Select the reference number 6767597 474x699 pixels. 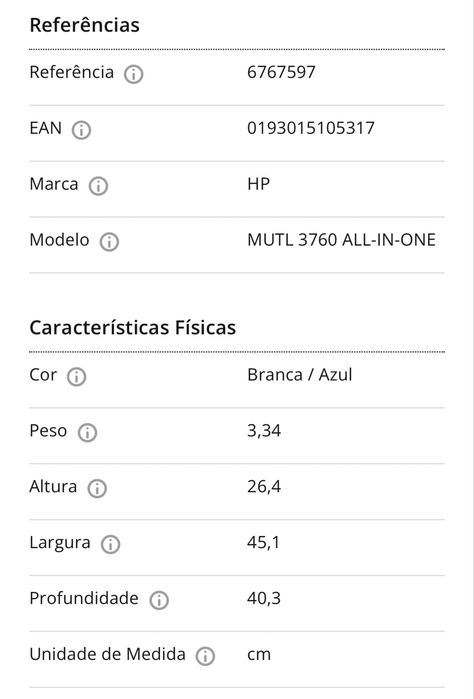tap(281, 72)
